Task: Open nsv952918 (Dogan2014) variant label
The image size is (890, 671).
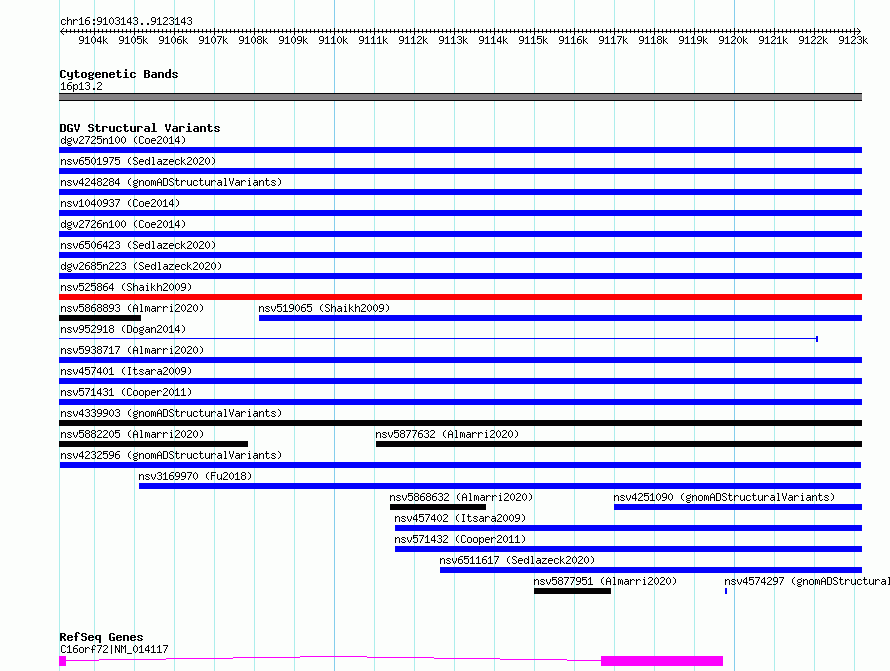Action: (x=123, y=329)
